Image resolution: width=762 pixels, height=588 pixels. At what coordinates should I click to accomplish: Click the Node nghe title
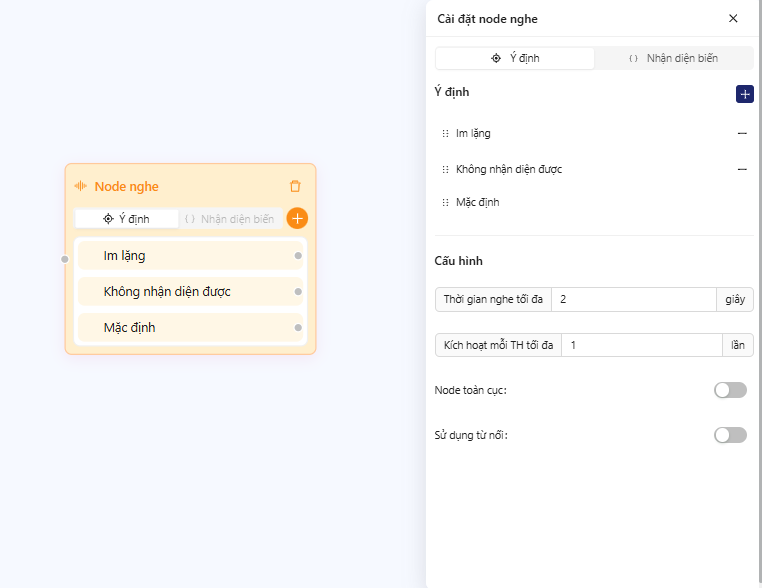(x=126, y=187)
